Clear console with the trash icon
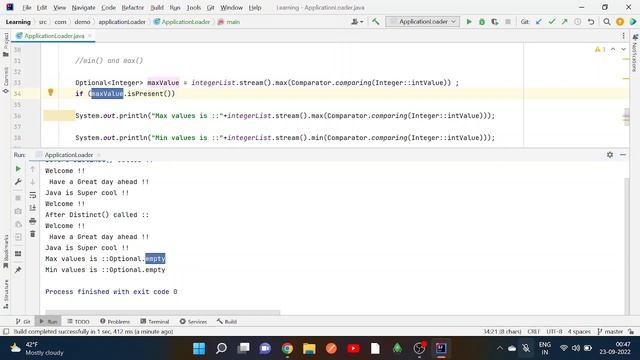Viewport: 640px width, 360px height. 33,234
